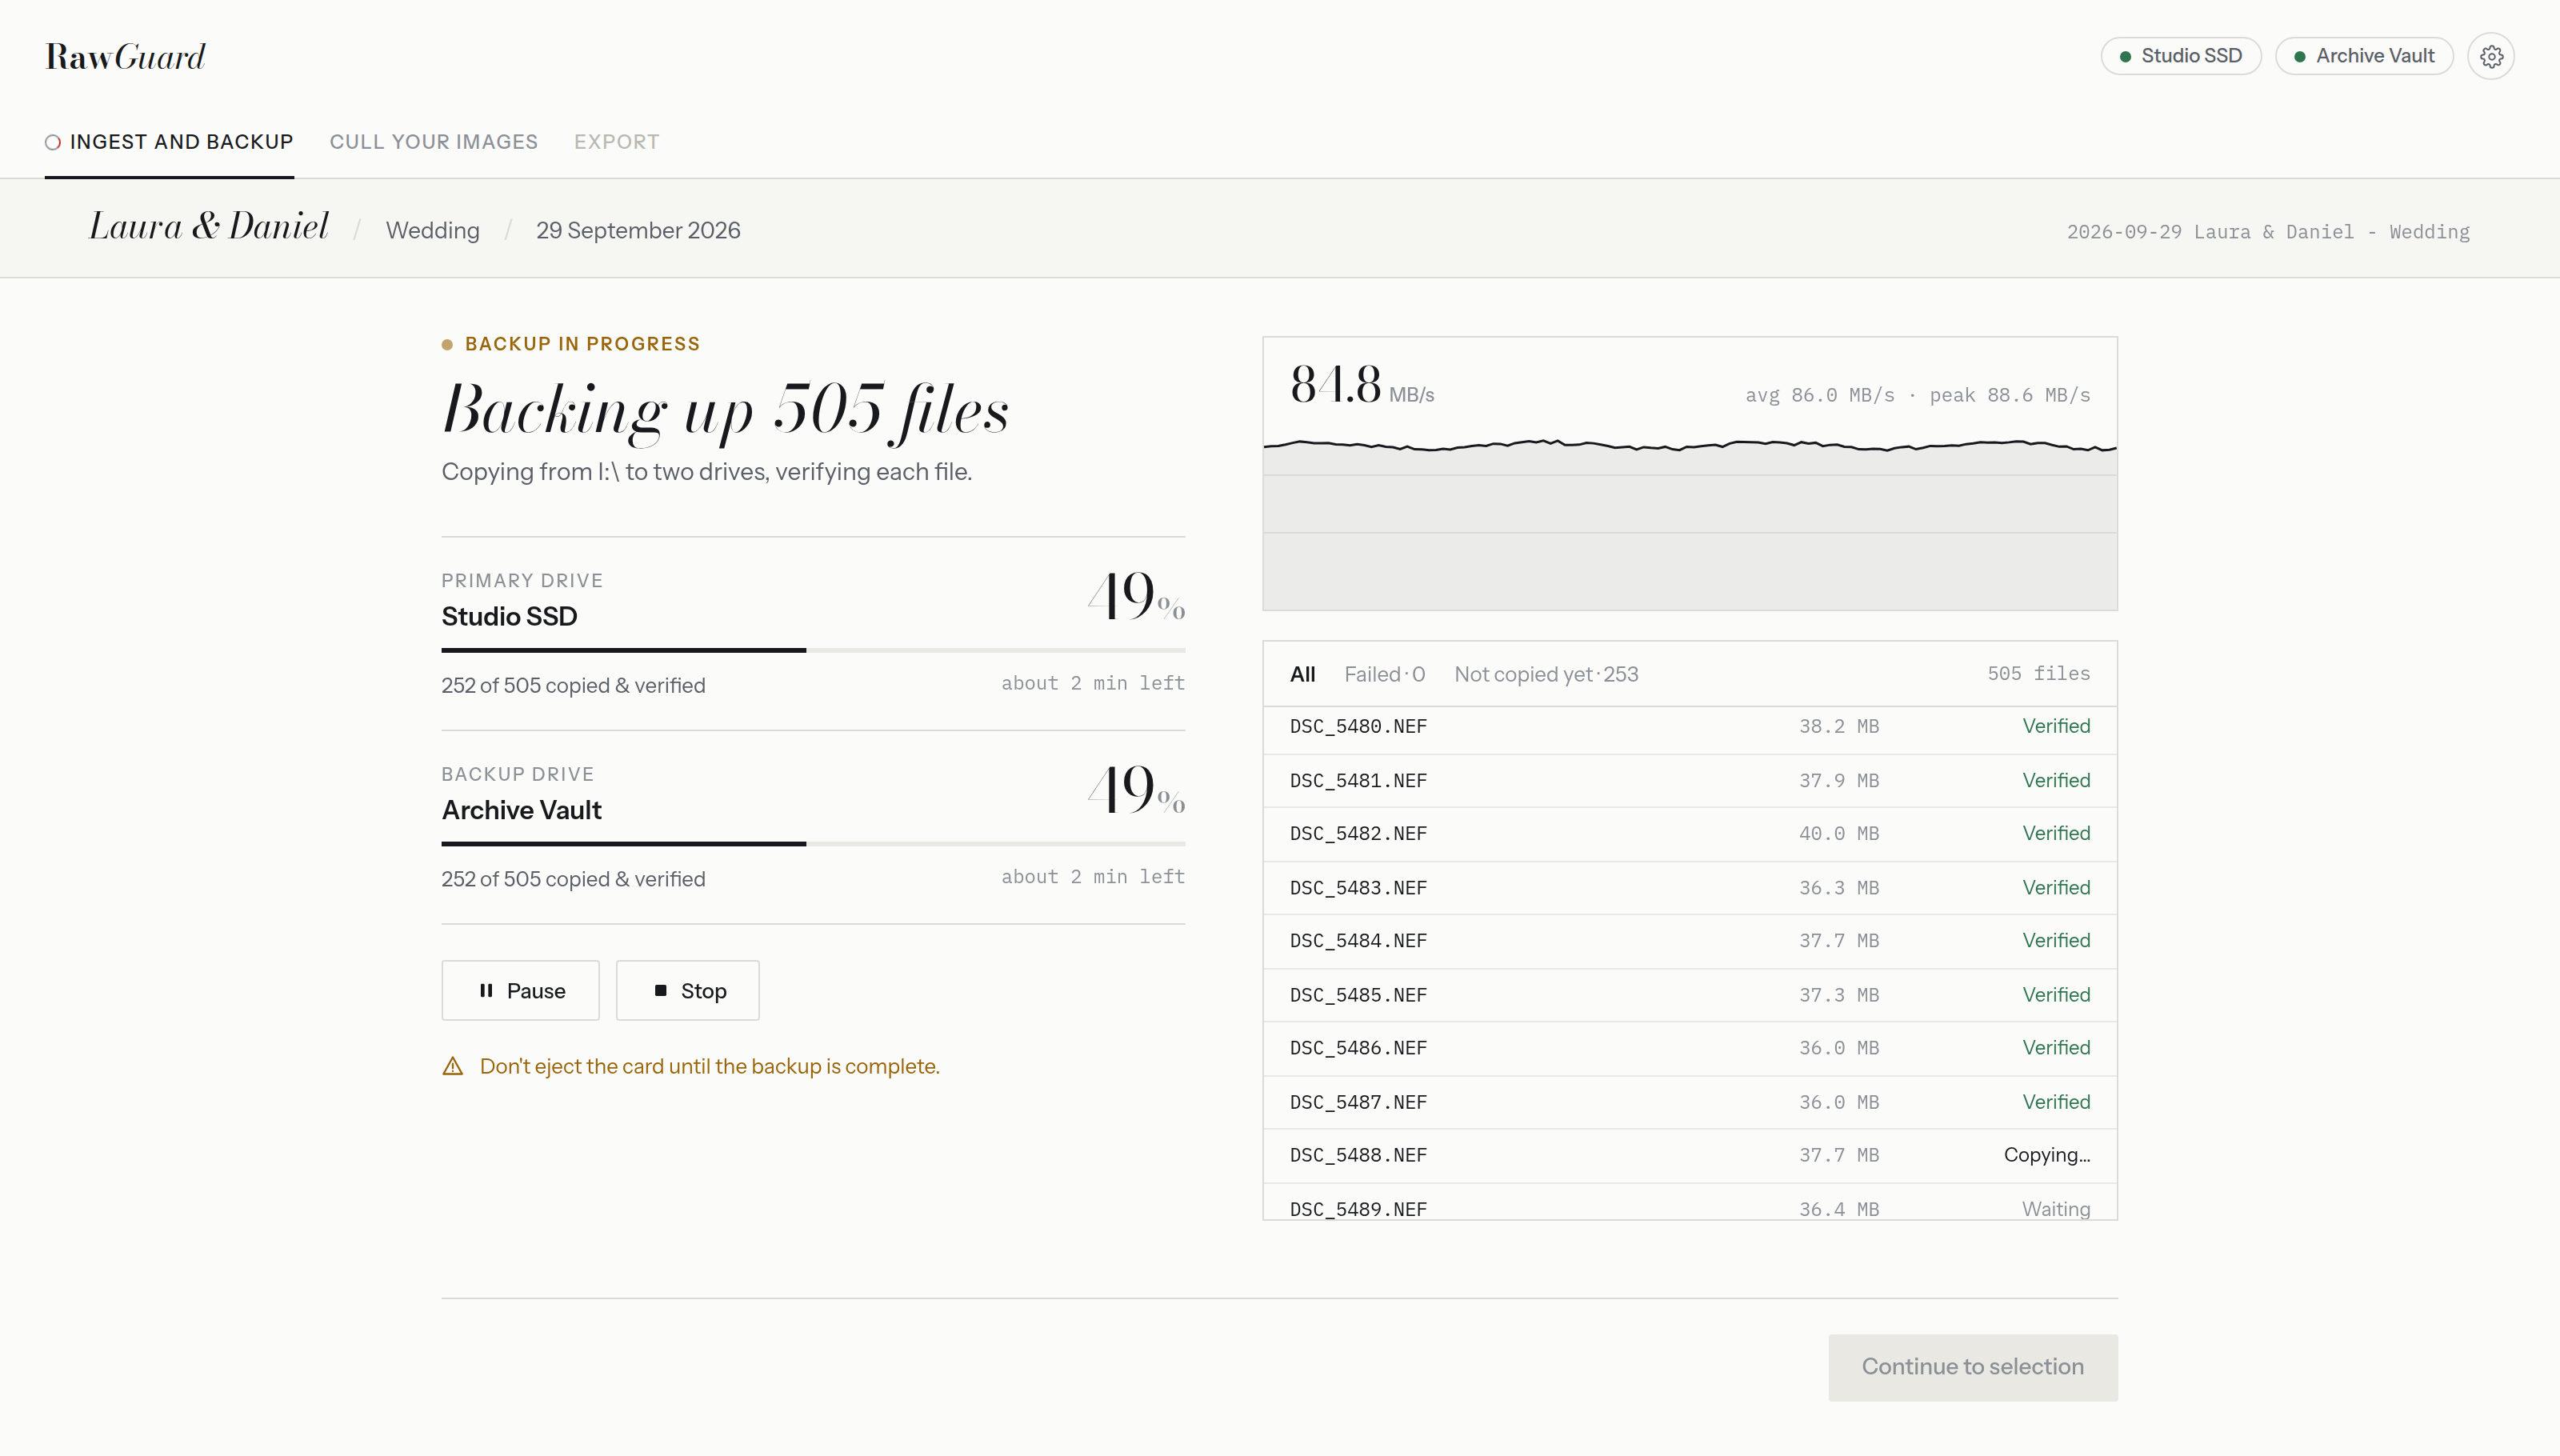
Task: Select the copying file DSC_5488.NEF
Action: 1689,1156
